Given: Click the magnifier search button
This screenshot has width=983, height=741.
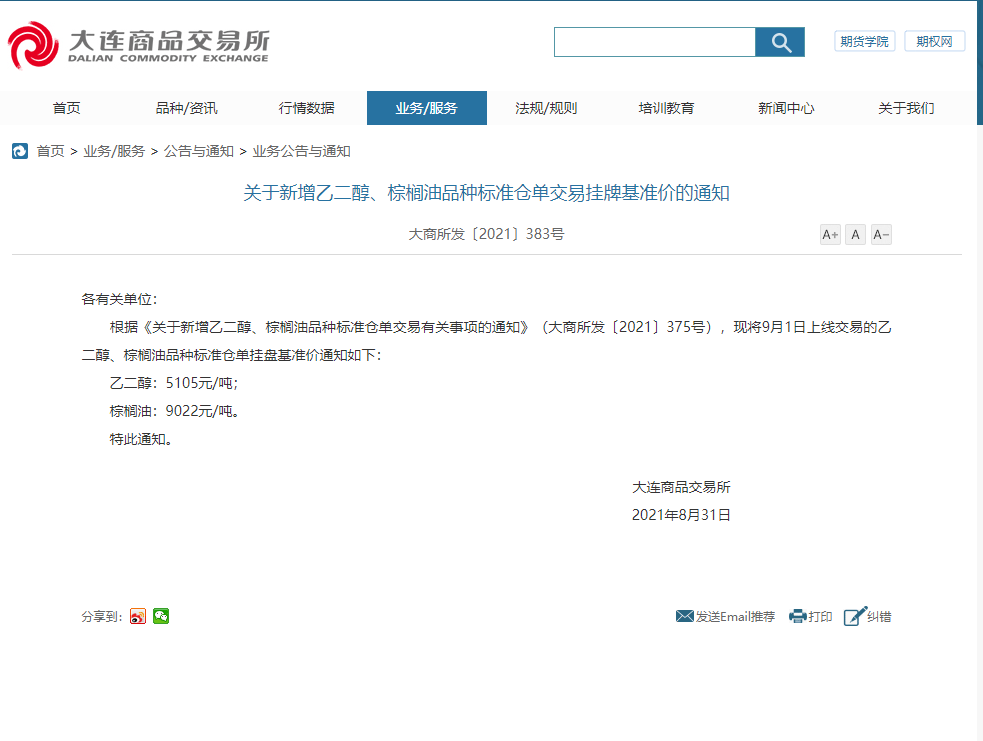Looking at the screenshot, I should (x=780, y=42).
